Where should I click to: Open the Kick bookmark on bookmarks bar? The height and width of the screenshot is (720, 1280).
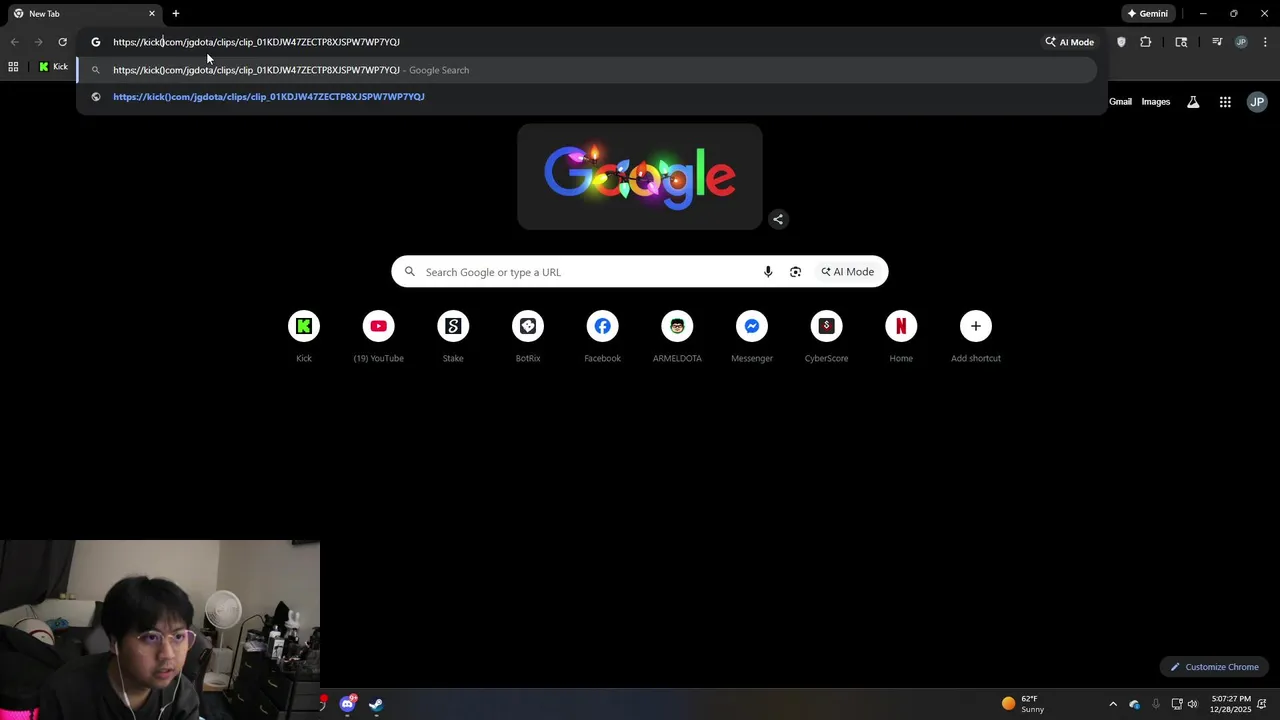pos(53,67)
